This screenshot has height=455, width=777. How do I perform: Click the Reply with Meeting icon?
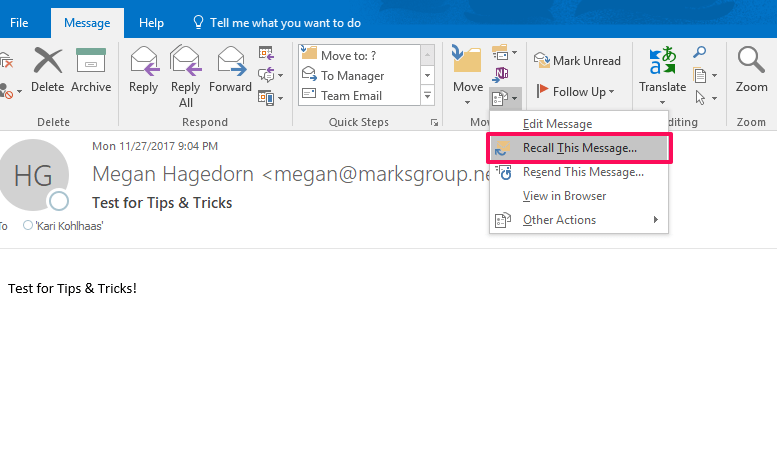pos(266,53)
